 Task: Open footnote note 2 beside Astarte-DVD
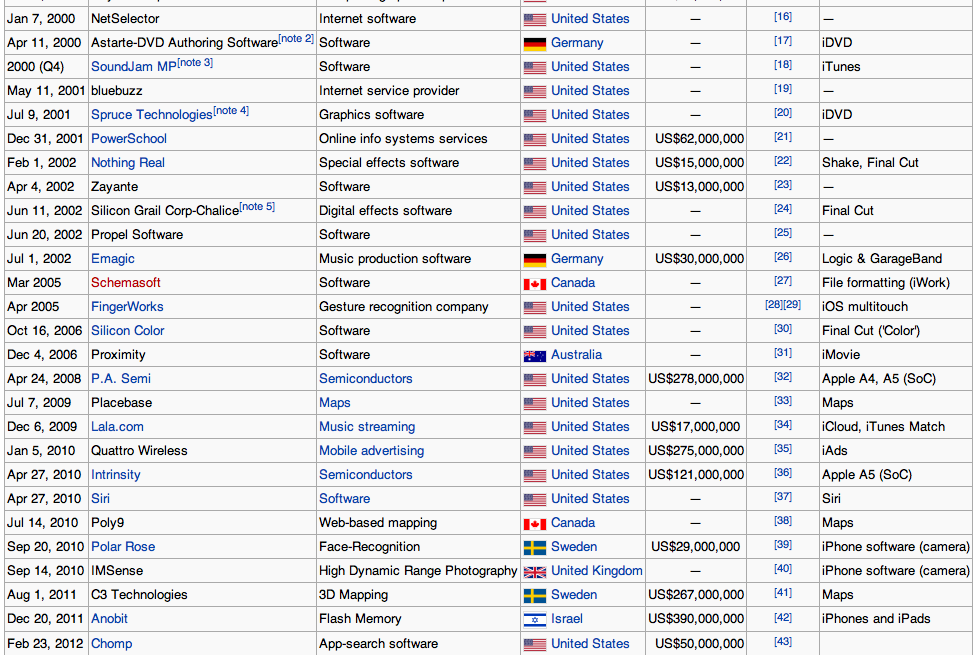tap(296, 39)
